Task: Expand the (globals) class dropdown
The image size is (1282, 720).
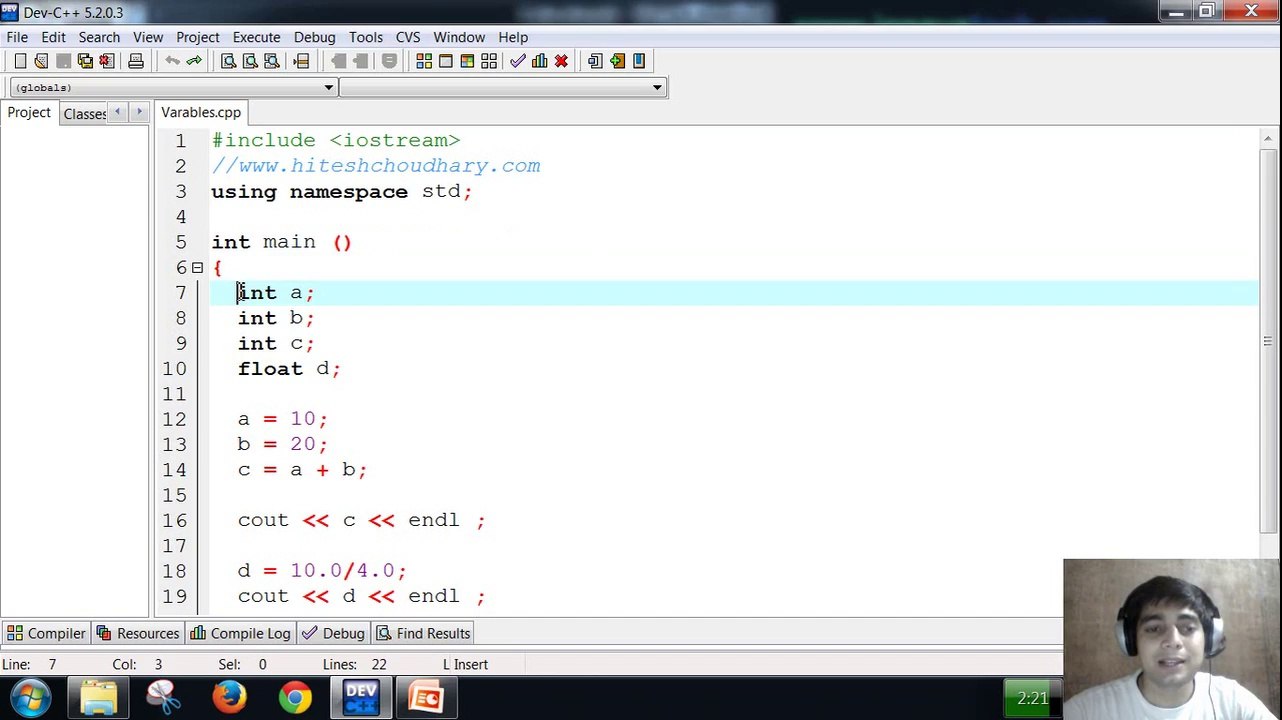Action: (x=328, y=88)
